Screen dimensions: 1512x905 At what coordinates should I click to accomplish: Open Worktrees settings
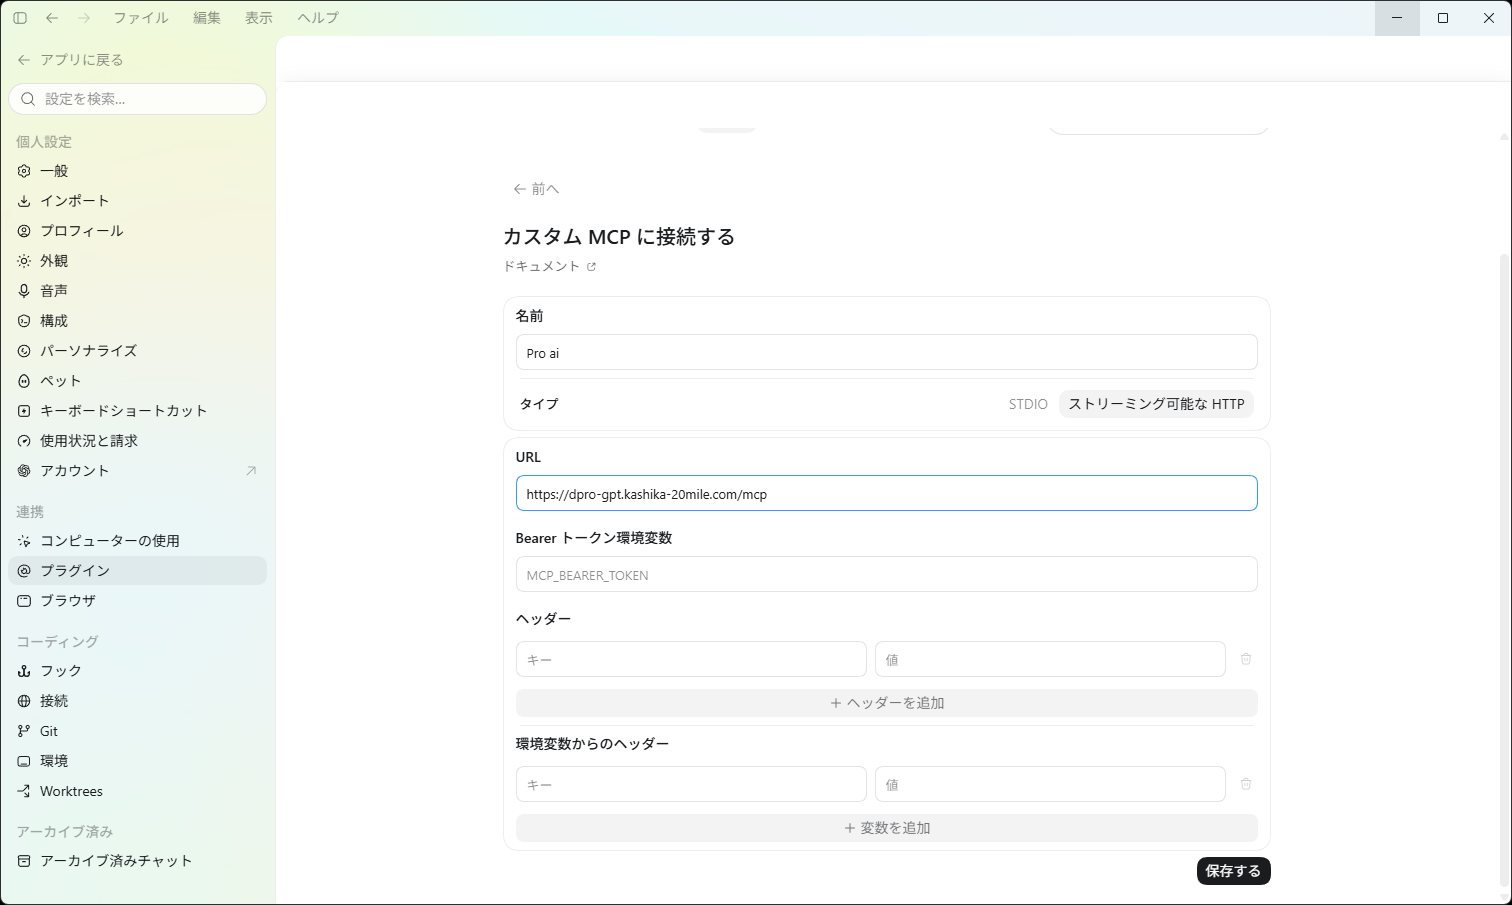(x=138, y=791)
